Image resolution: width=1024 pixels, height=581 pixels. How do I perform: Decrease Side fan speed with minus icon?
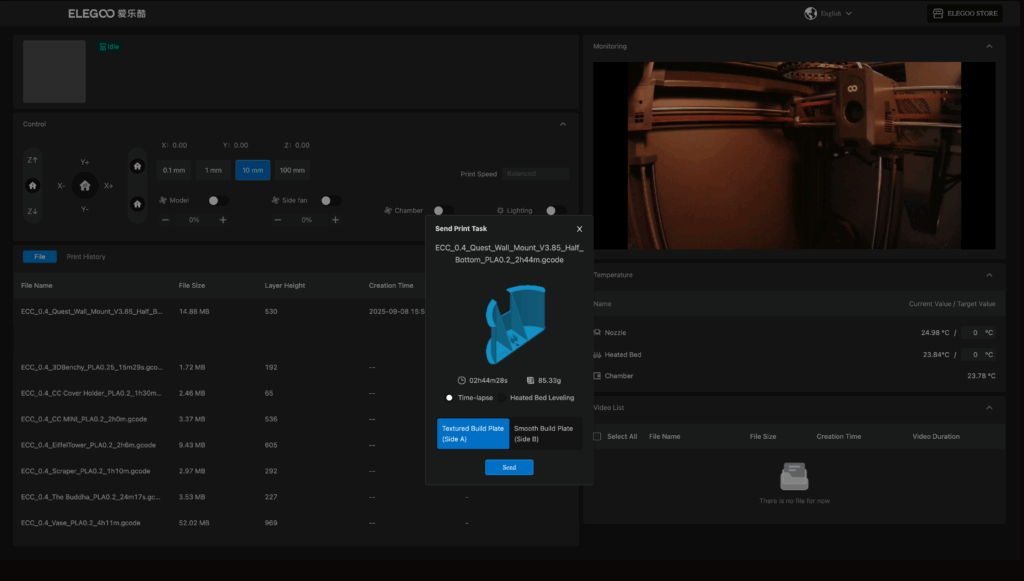[277, 219]
